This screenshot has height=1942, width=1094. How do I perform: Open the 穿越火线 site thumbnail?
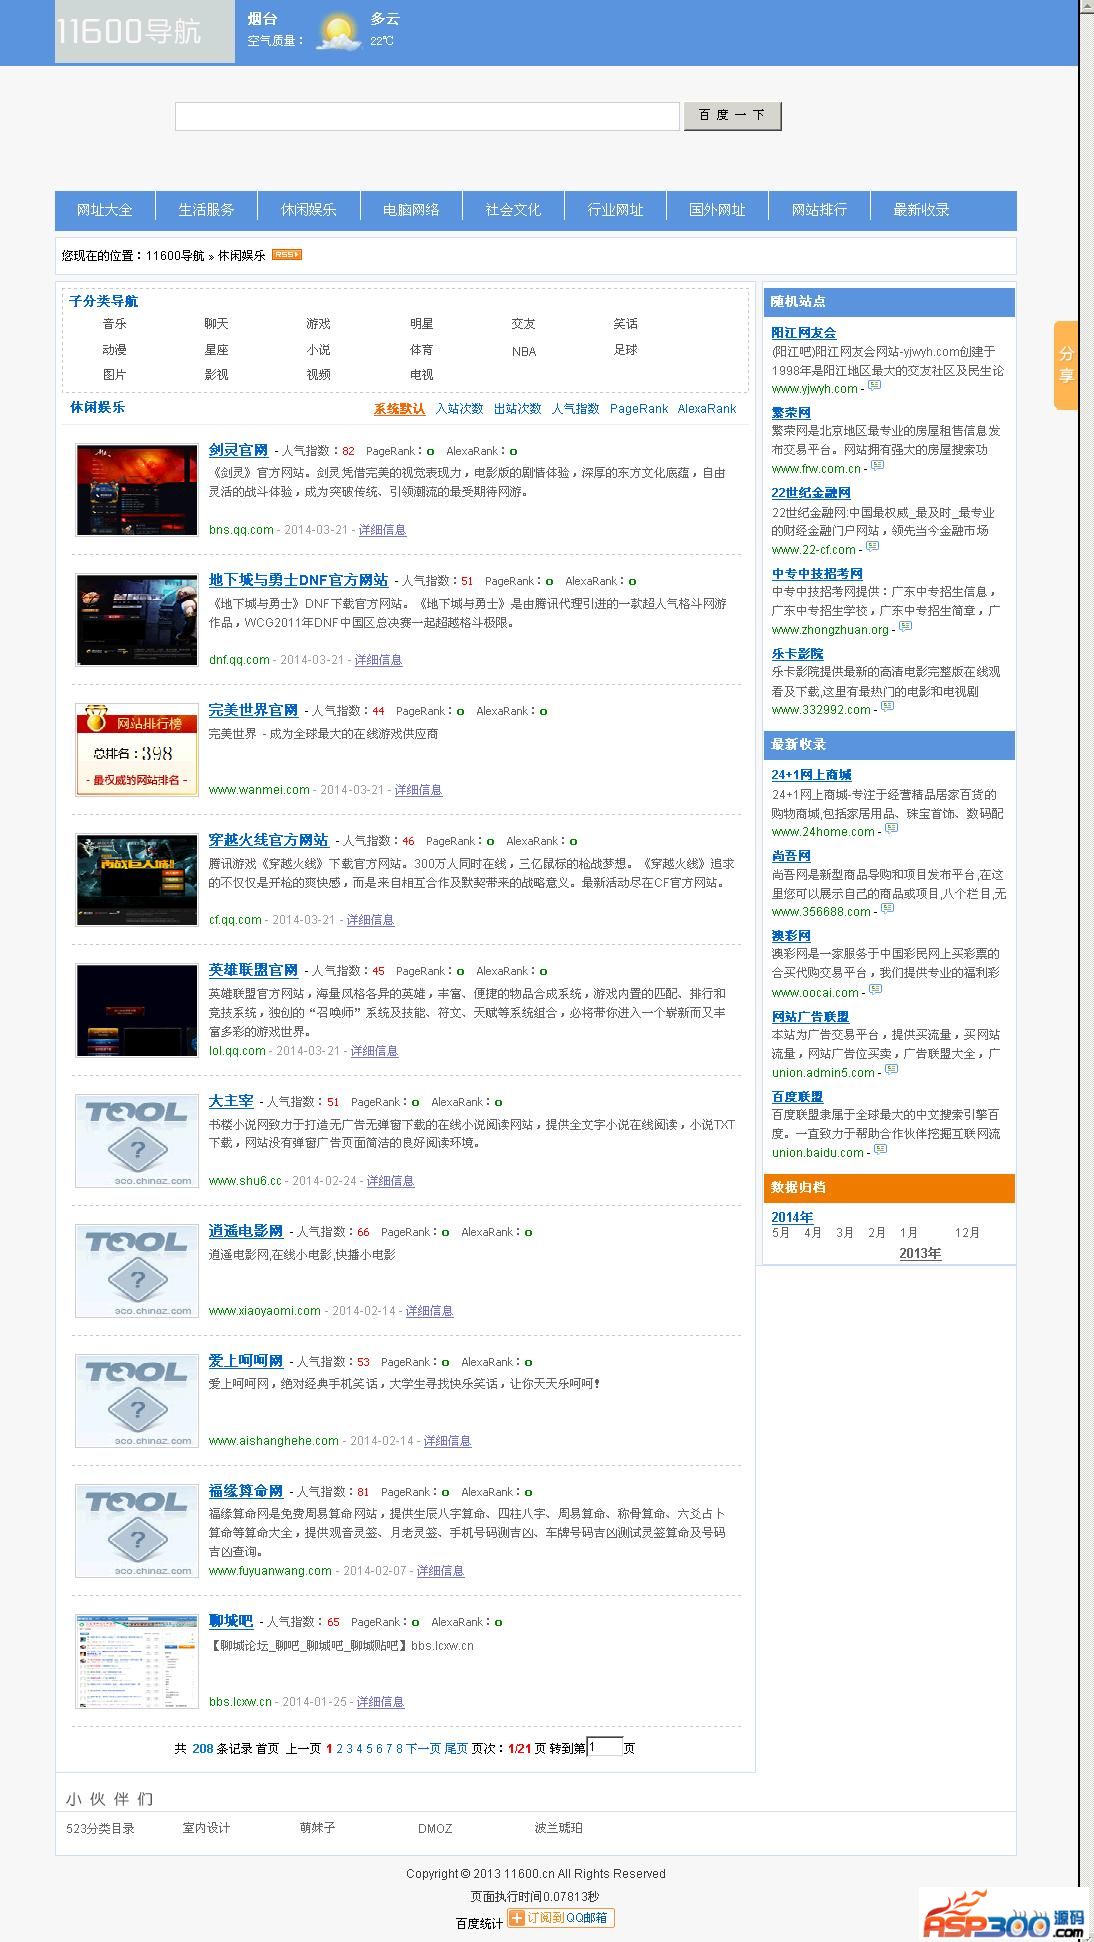[137, 880]
